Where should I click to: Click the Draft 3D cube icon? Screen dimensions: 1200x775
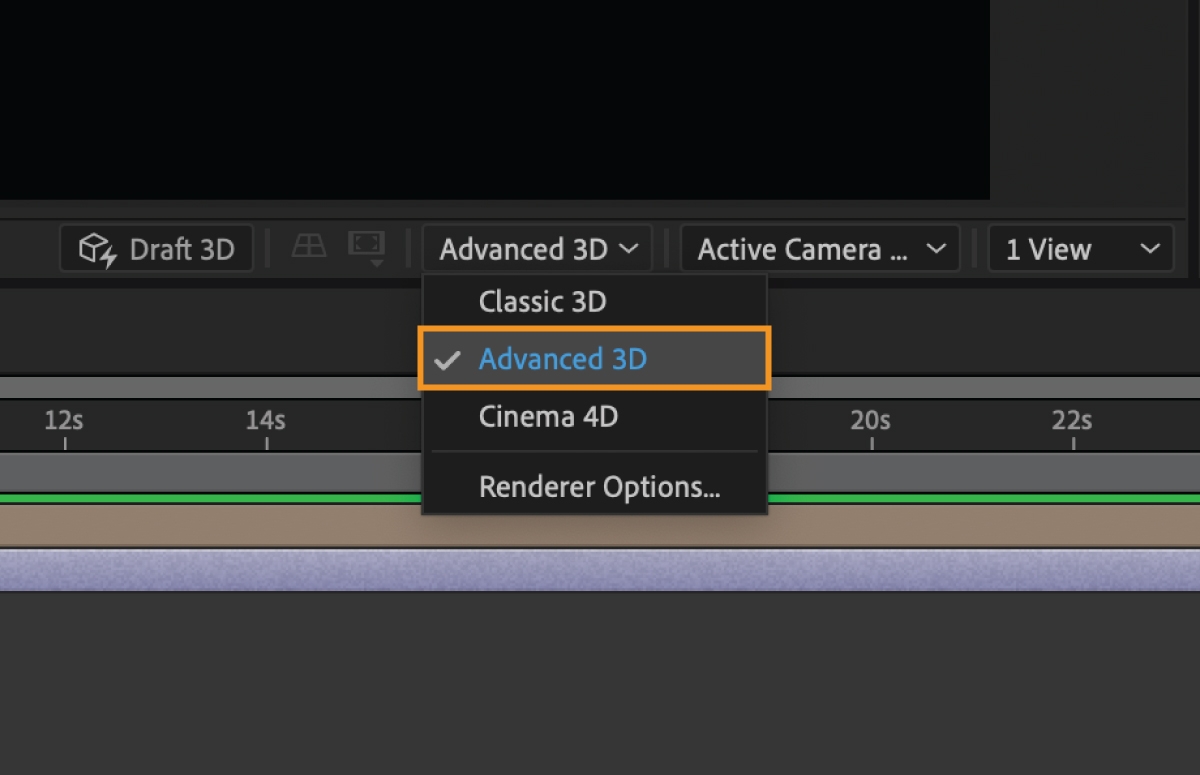(94, 248)
